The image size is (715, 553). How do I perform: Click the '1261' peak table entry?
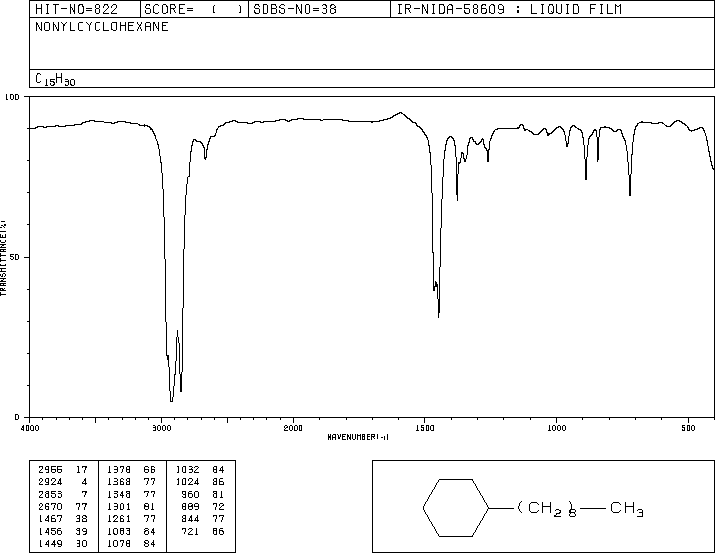pos(119,519)
